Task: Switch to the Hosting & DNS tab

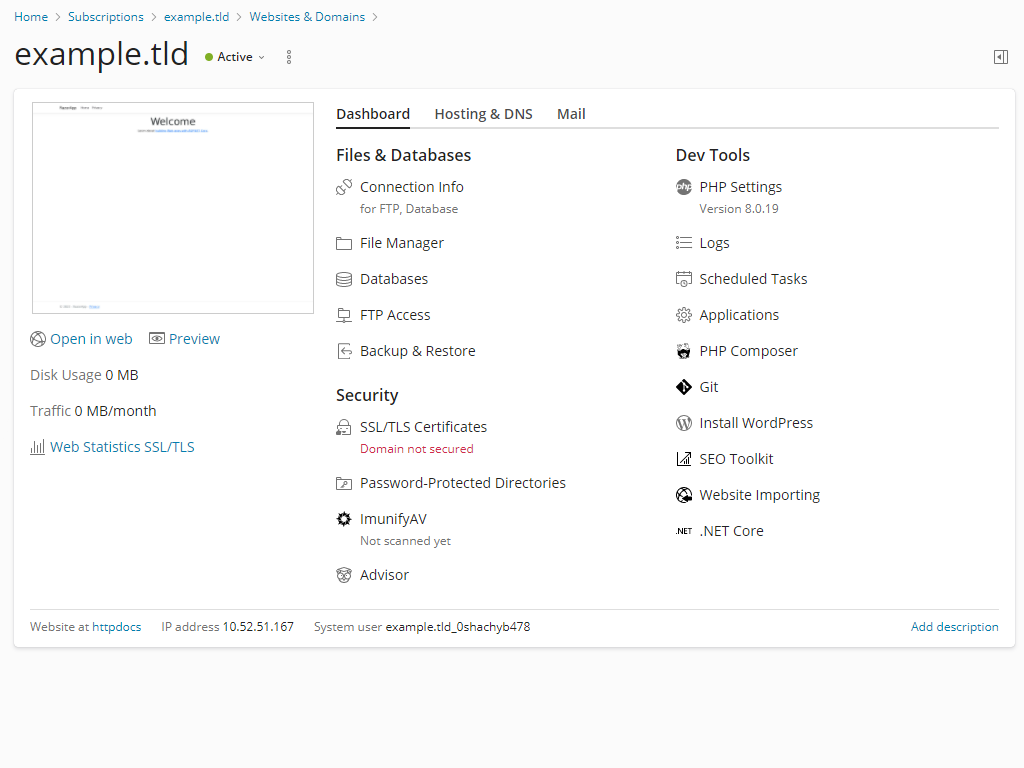Action: pos(483,114)
